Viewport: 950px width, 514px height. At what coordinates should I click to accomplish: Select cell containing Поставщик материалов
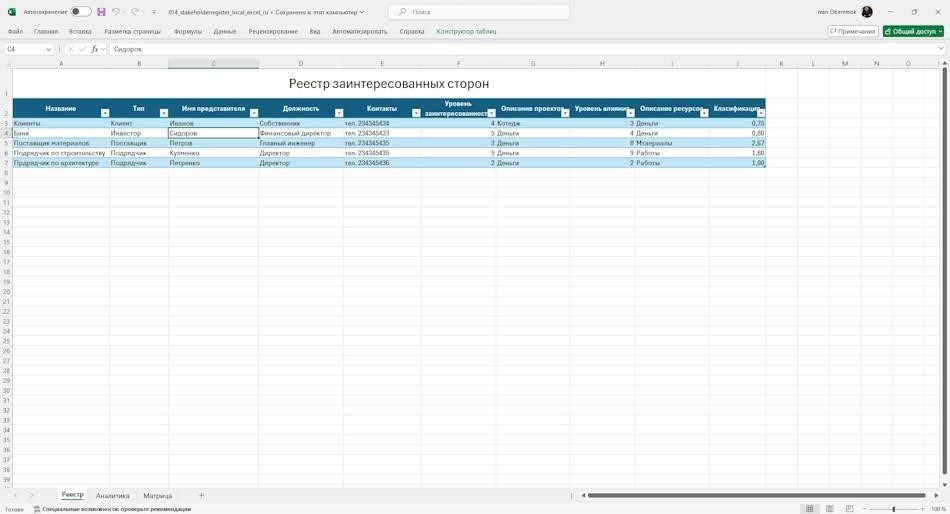pos(61,143)
